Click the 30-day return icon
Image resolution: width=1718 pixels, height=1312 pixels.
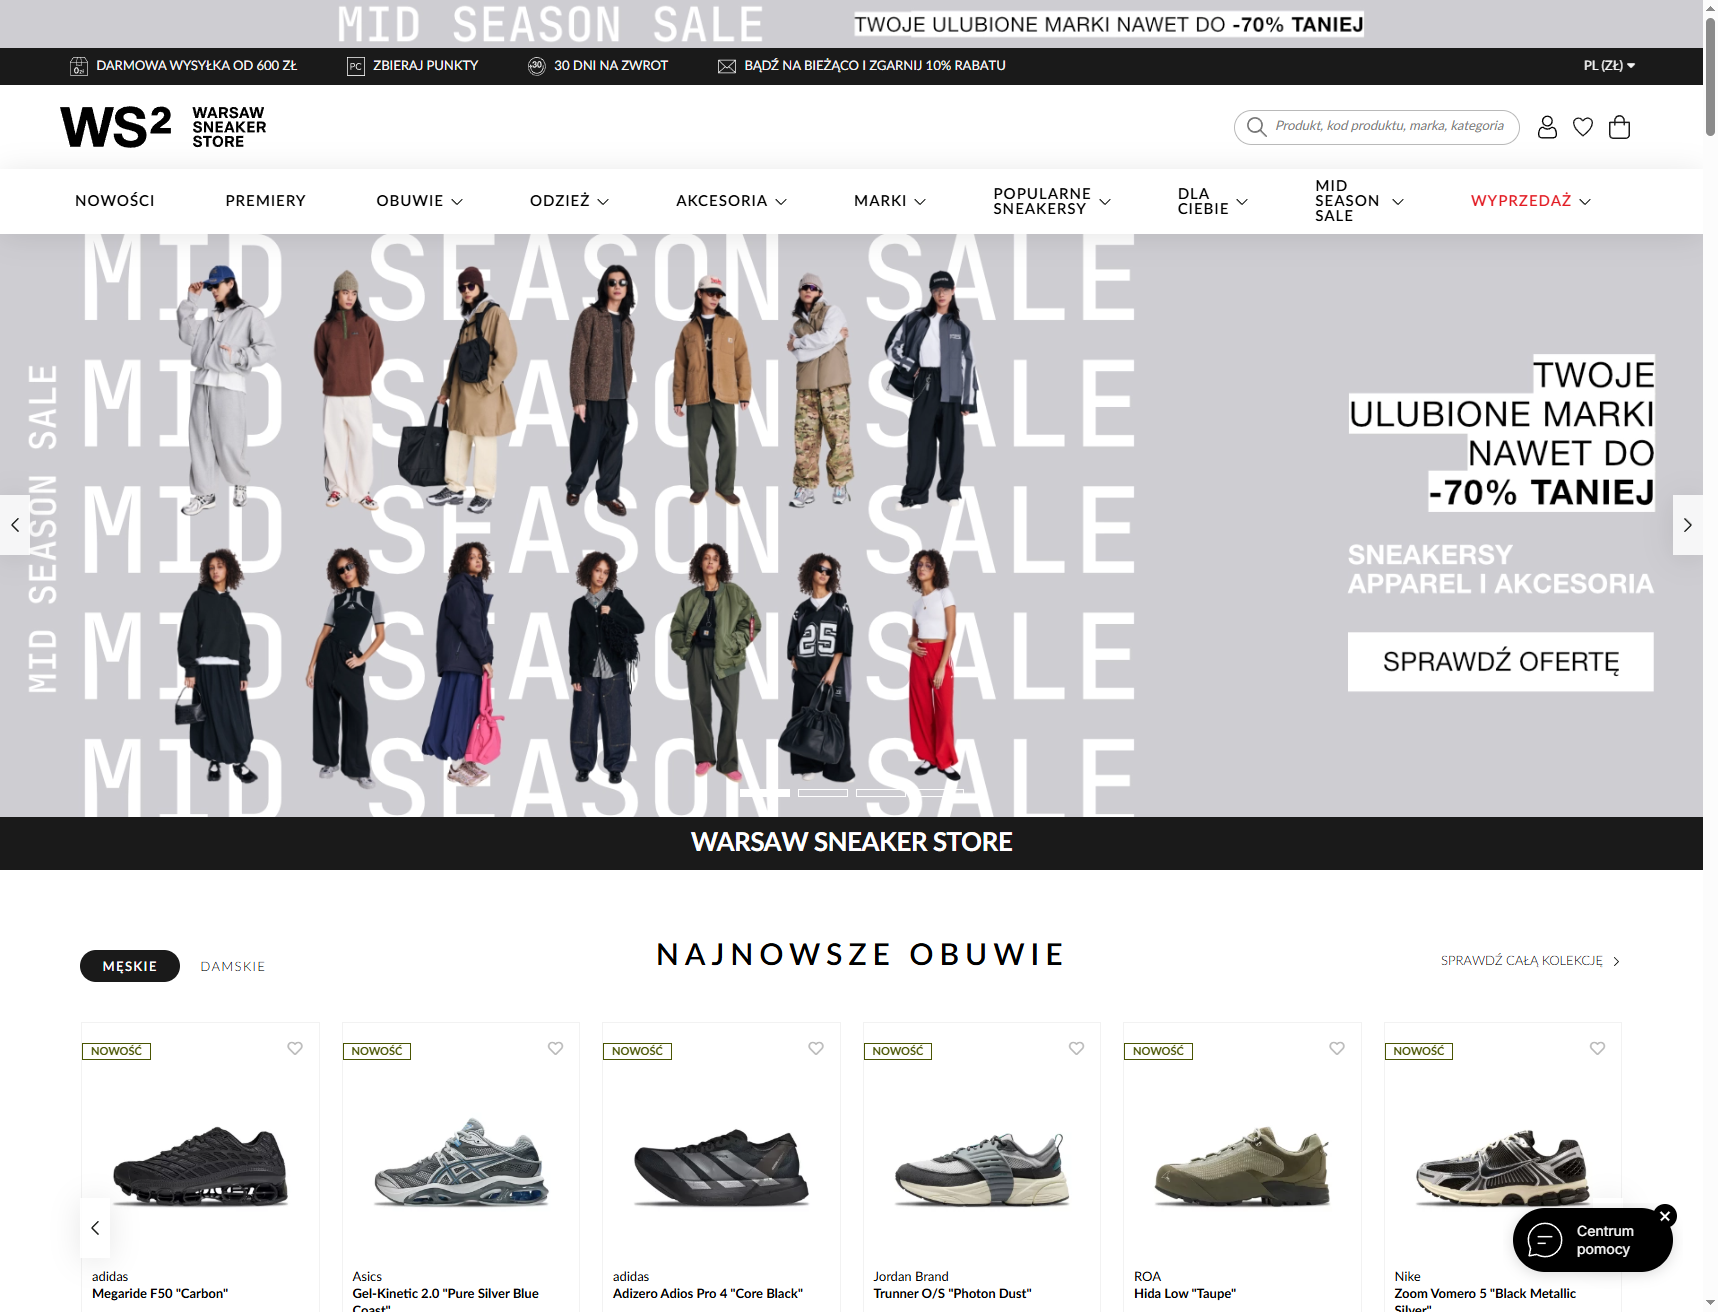[x=536, y=66]
